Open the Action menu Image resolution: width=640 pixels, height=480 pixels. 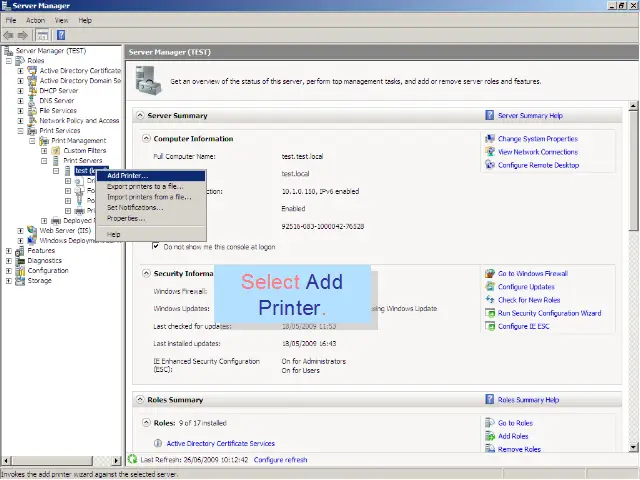click(36, 20)
